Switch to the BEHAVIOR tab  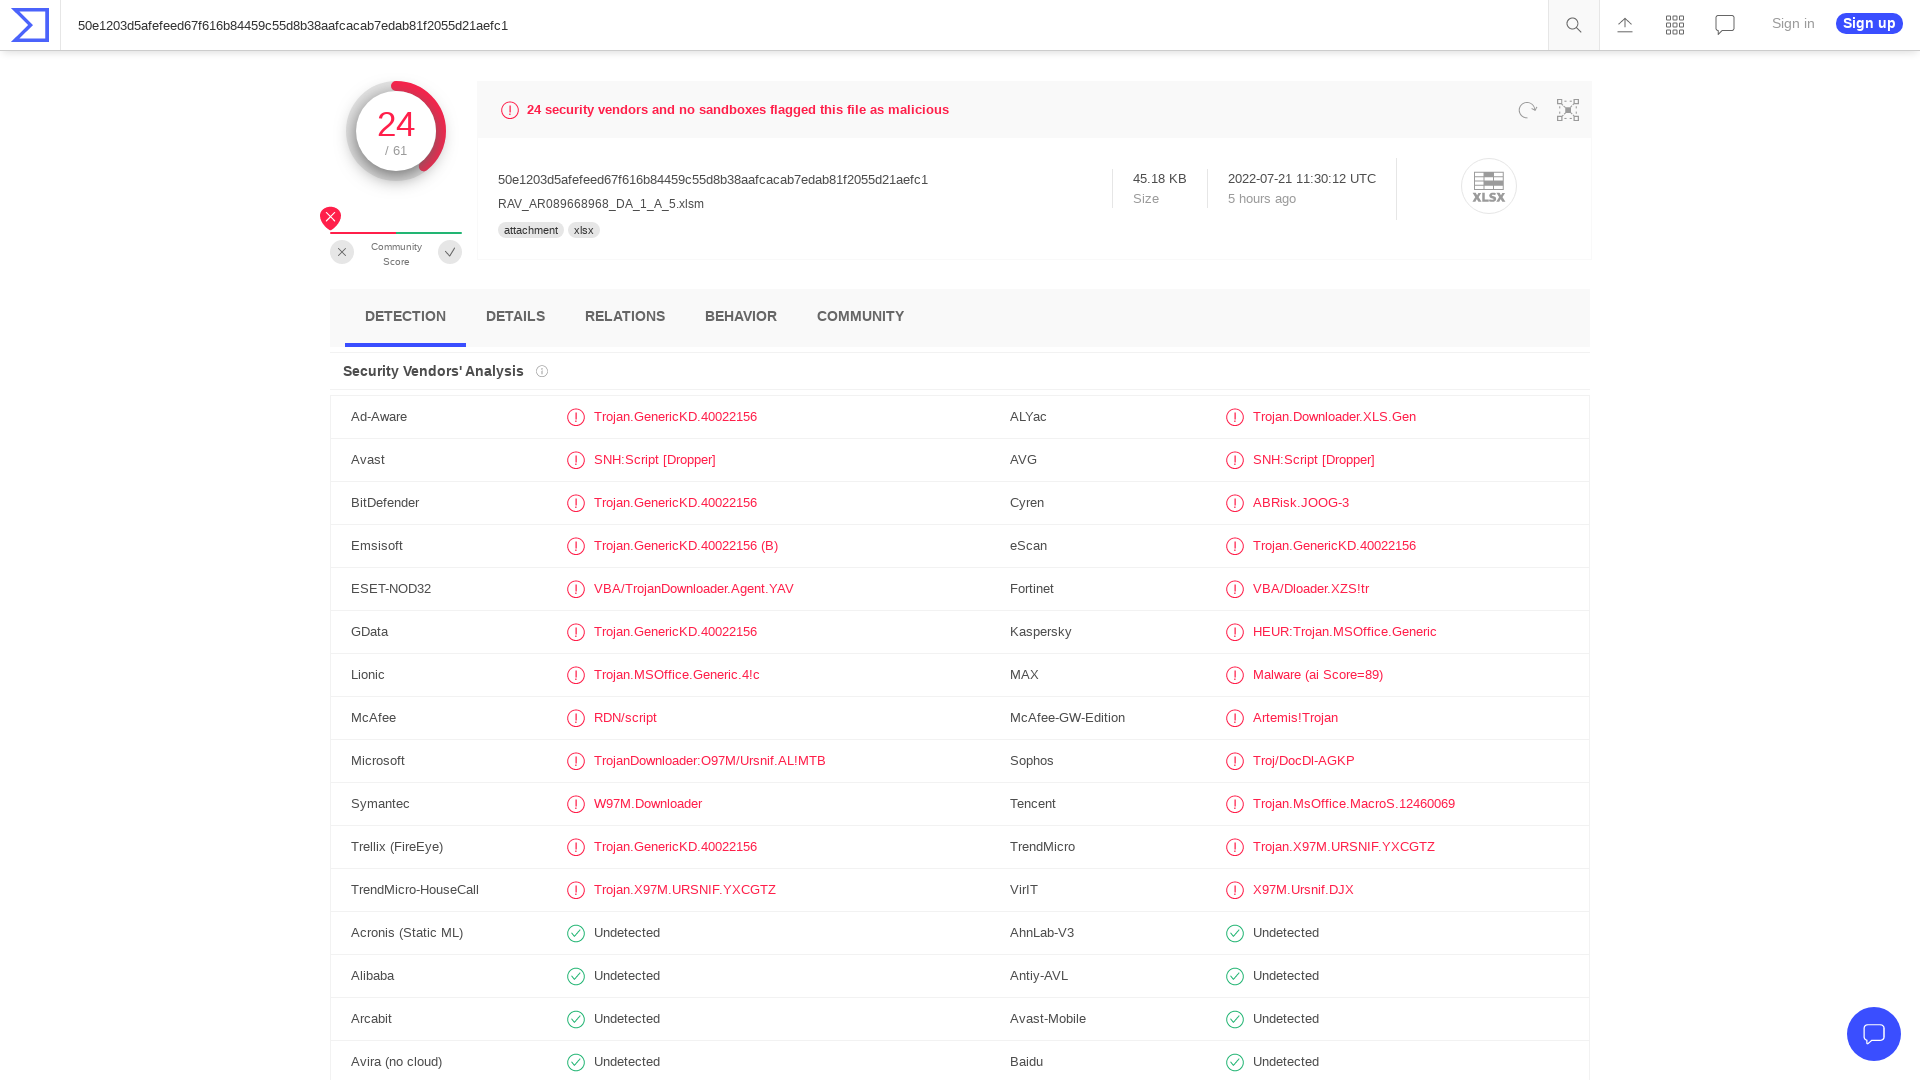(740, 316)
